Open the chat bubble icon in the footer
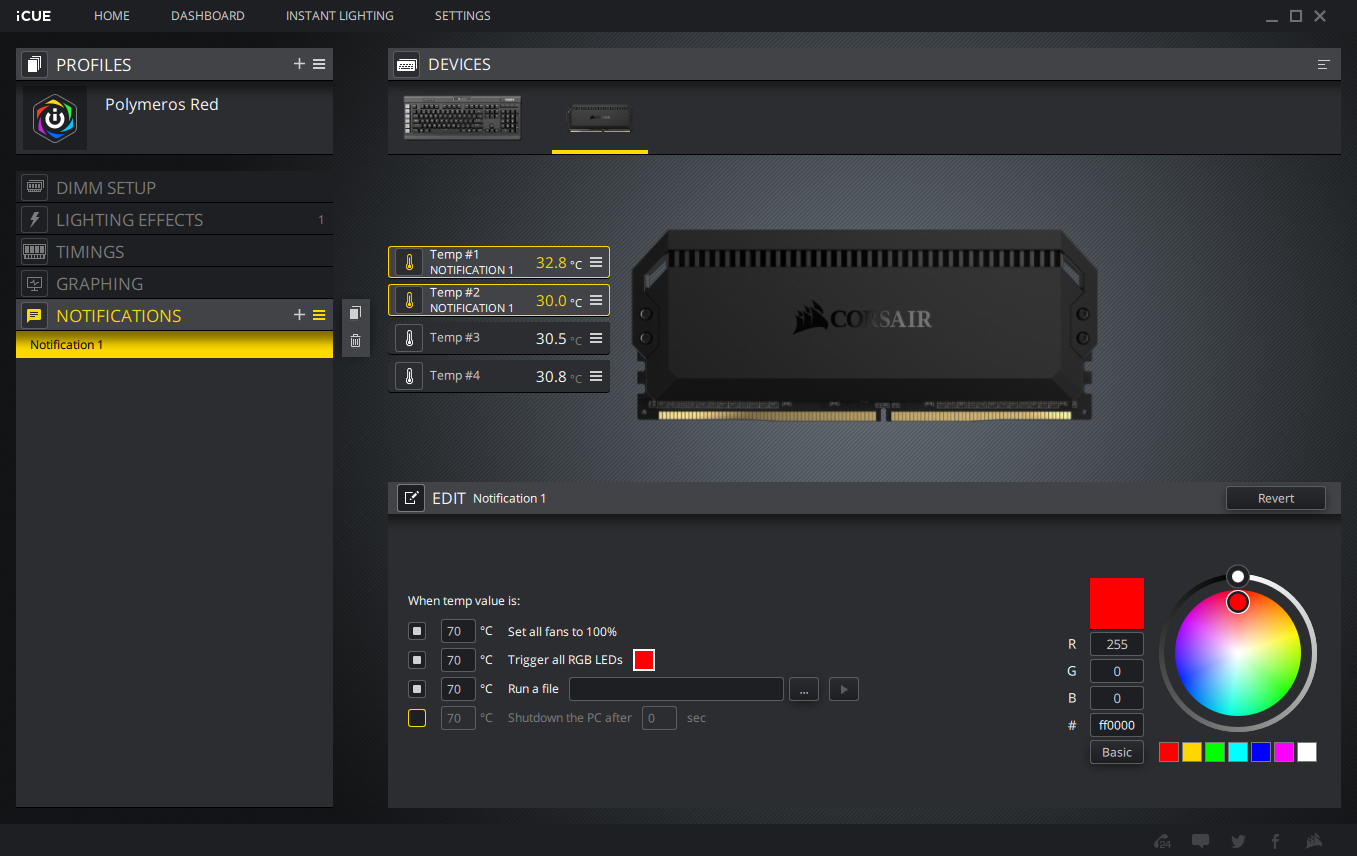 (x=1201, y=841)
